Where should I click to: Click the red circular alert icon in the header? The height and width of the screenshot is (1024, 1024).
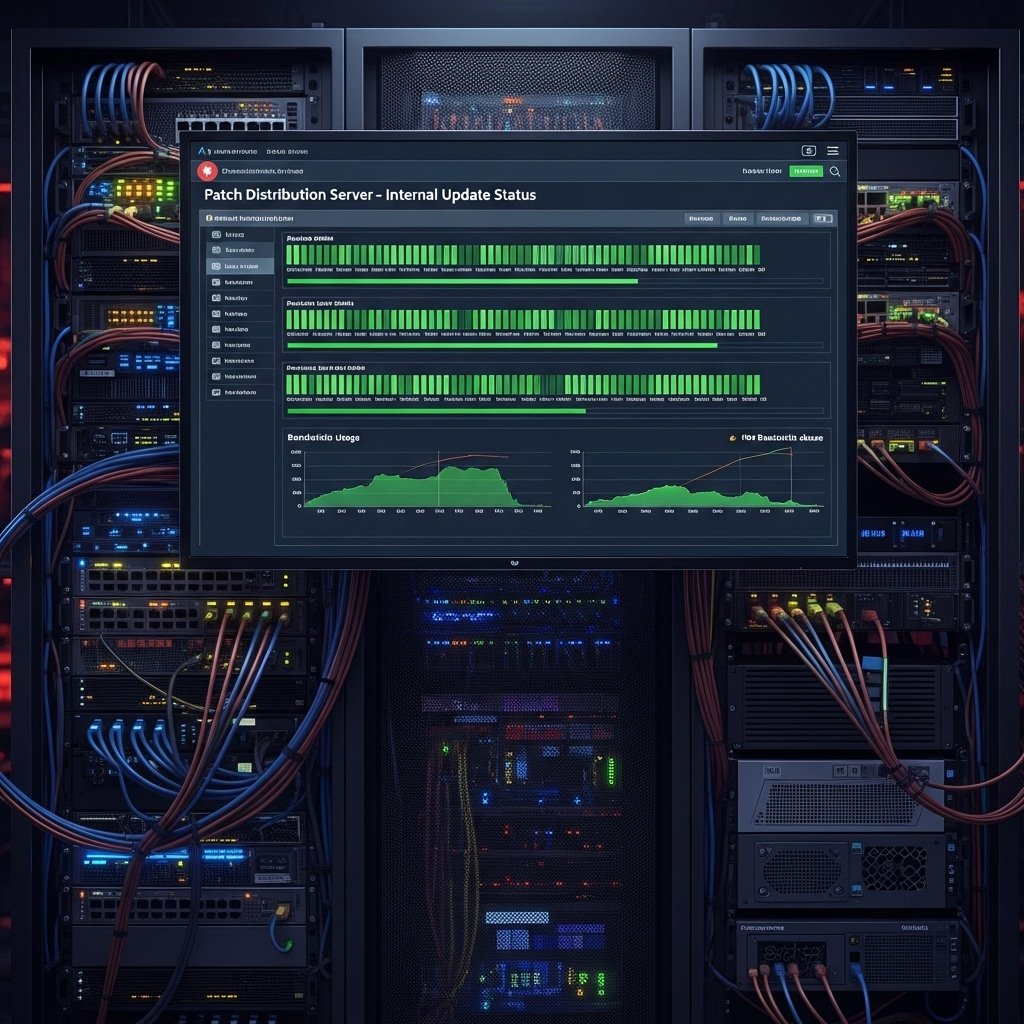tap(207, 171)
